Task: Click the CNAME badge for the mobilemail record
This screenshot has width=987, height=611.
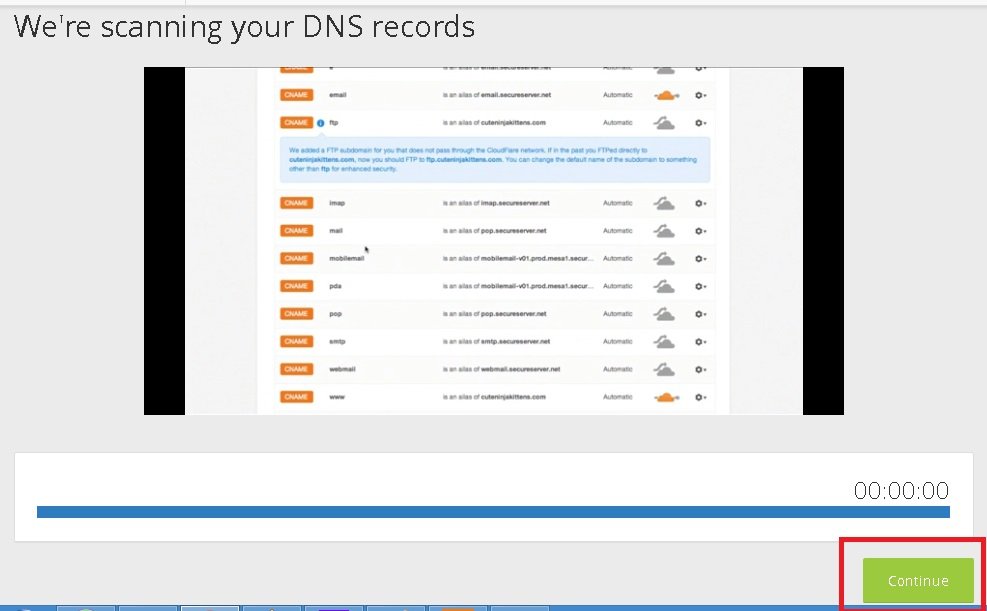Action: coord(295,258)
